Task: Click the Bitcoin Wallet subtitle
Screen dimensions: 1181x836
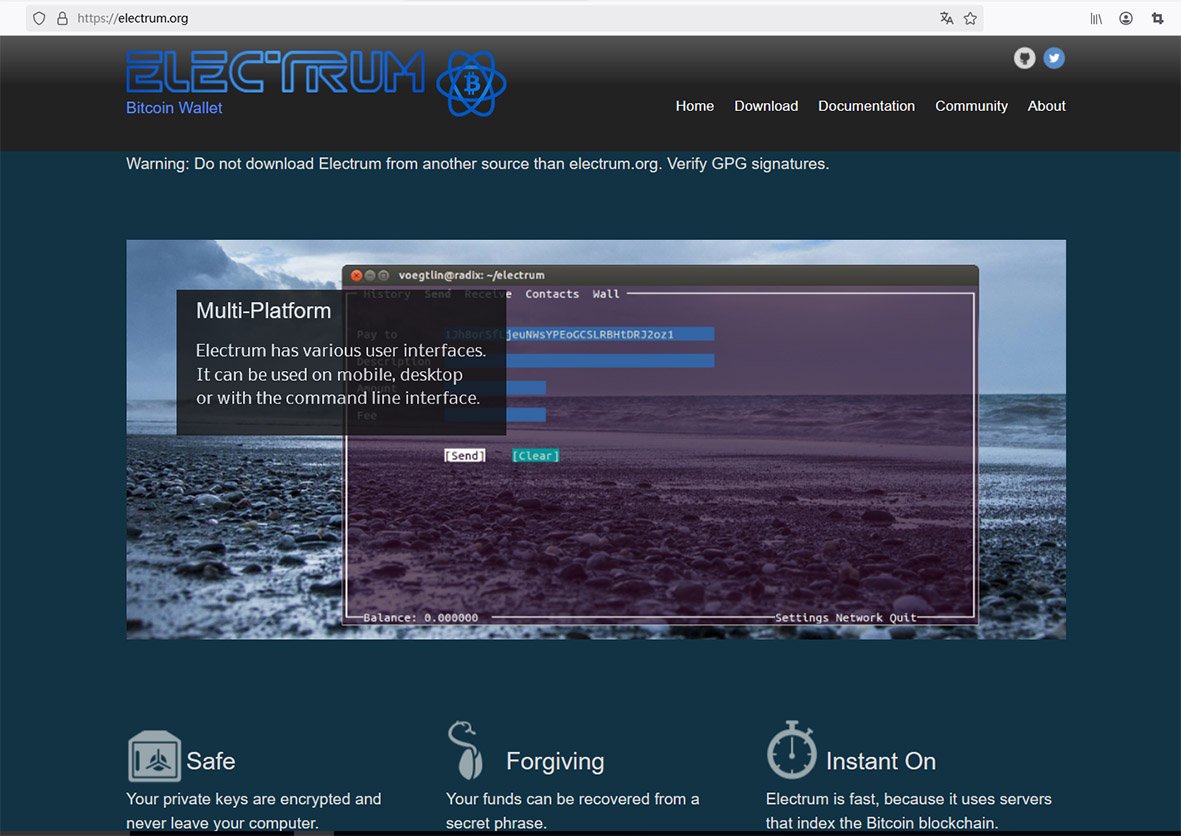Action: pyautogui.click(x=174, y=108)
